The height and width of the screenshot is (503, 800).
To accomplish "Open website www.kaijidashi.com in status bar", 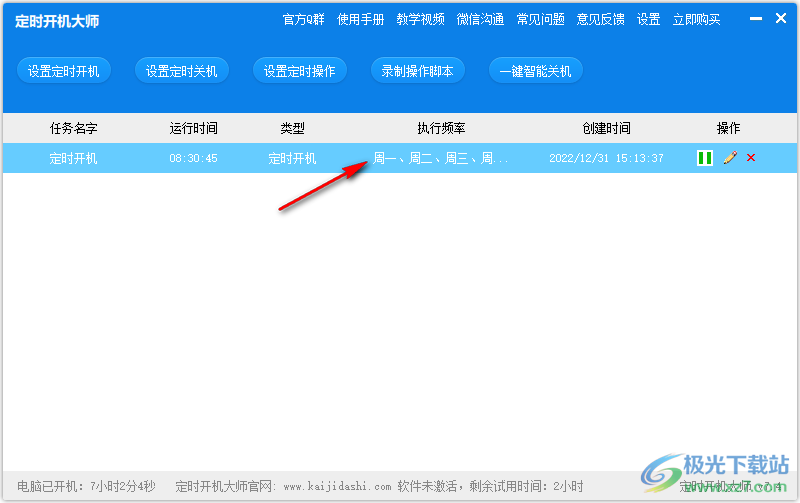I will [x=337, y=486].
